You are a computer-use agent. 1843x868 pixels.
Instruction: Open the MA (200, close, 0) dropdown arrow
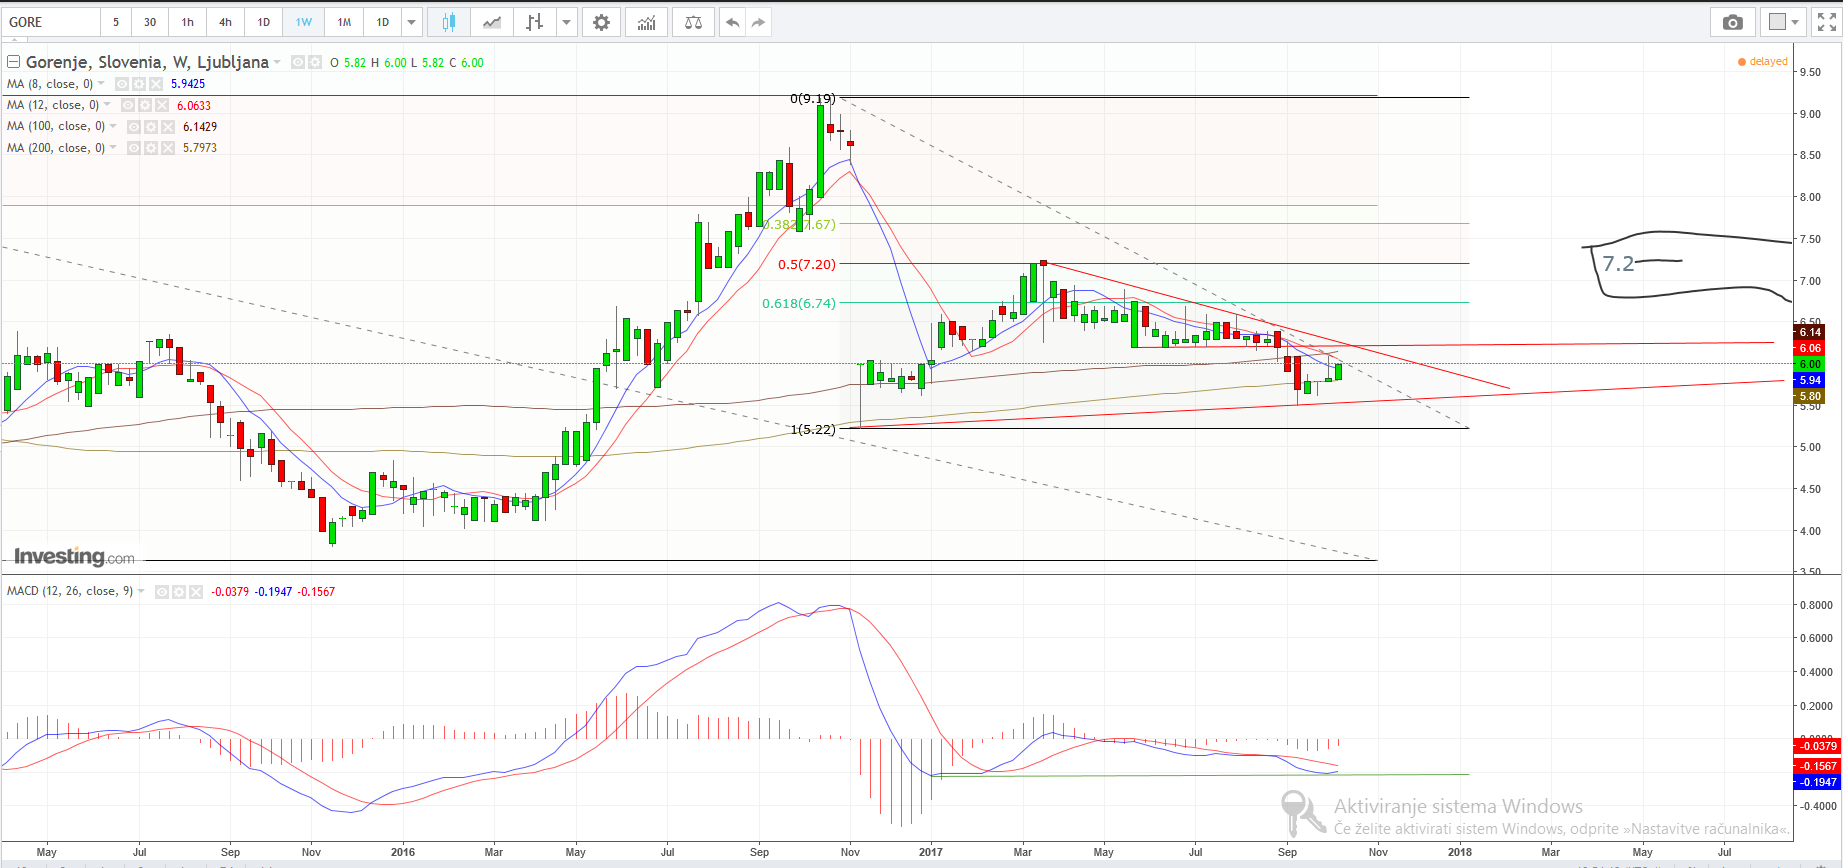tap(113, 148)
